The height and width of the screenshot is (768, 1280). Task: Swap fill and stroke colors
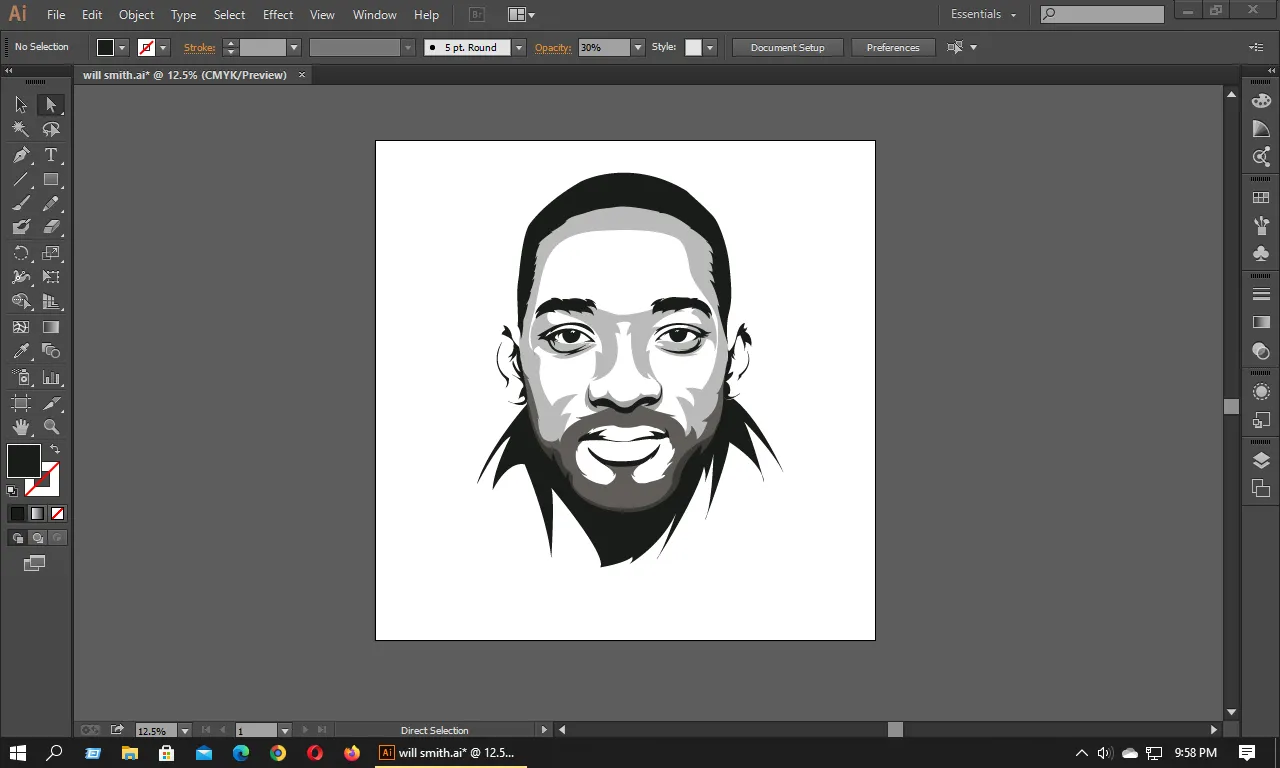tap(55, 449)
